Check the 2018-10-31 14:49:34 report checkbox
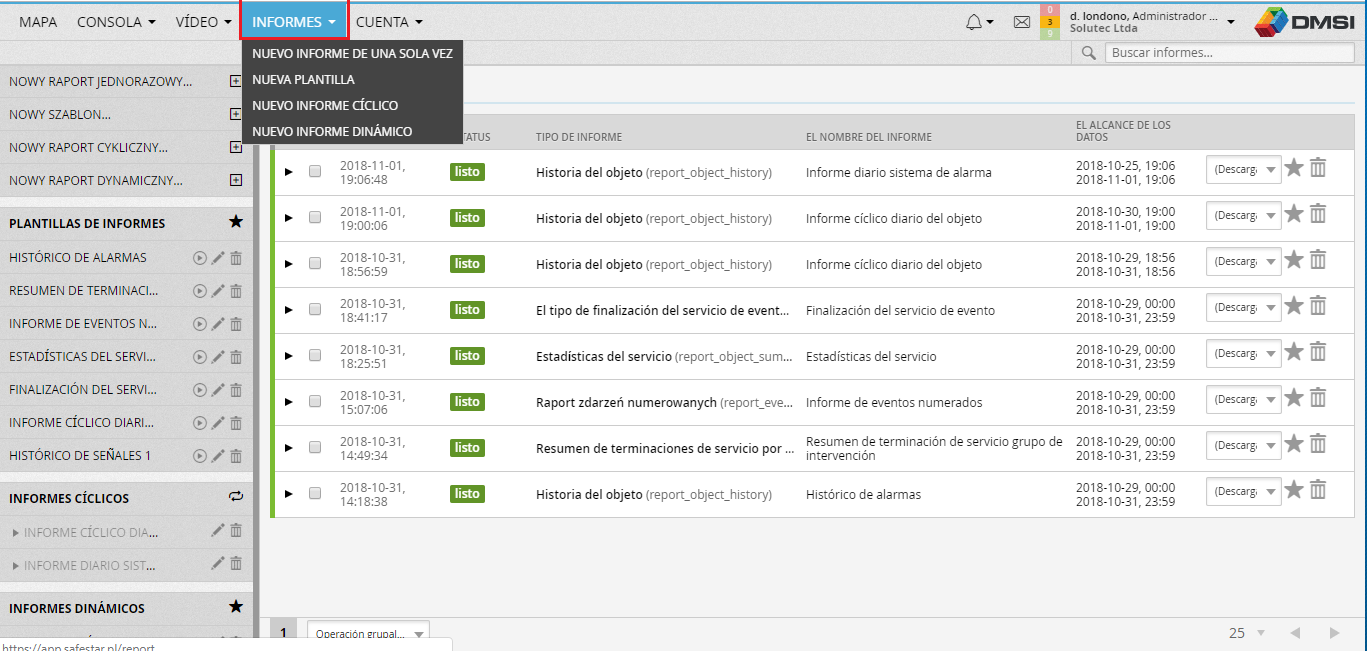1367x651 pixels. pos(315,448)
